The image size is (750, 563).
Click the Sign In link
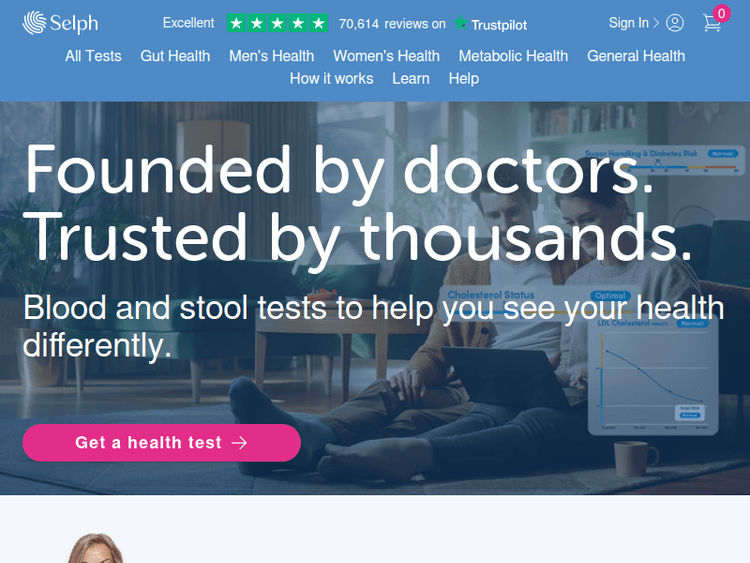click(x=629, y=22)
